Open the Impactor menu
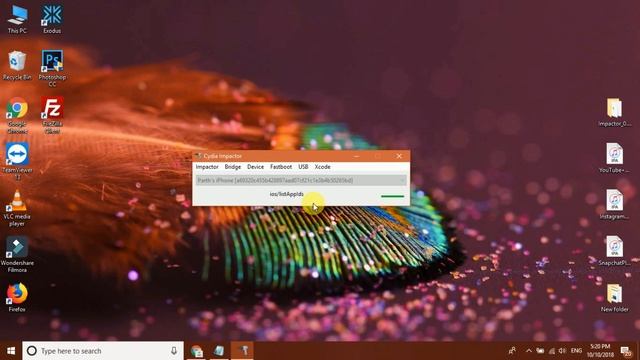The height and width of the screenshot is (360, 640). tap(207, 167)
